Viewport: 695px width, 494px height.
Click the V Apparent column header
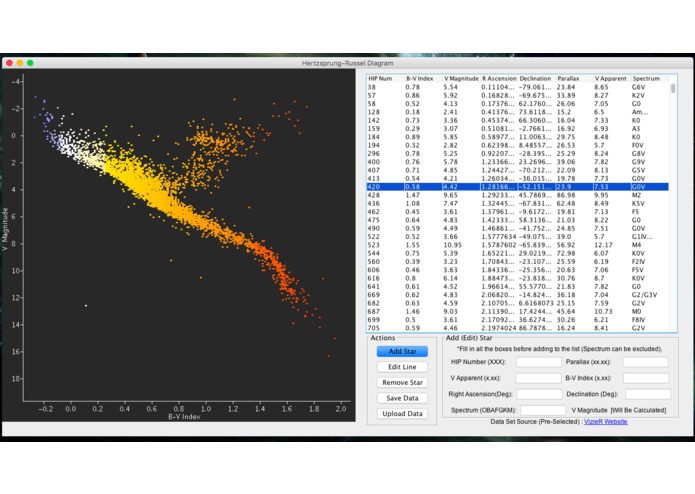tap(612, 78)
